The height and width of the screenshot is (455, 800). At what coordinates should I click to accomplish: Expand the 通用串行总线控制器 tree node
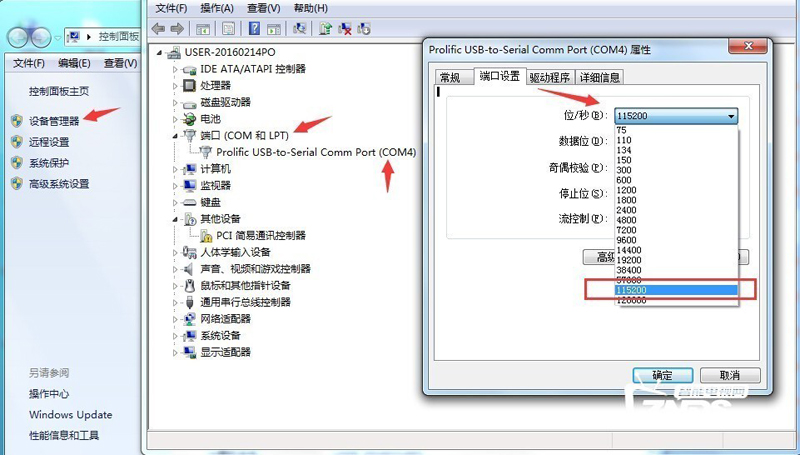[x=175, y=302]
